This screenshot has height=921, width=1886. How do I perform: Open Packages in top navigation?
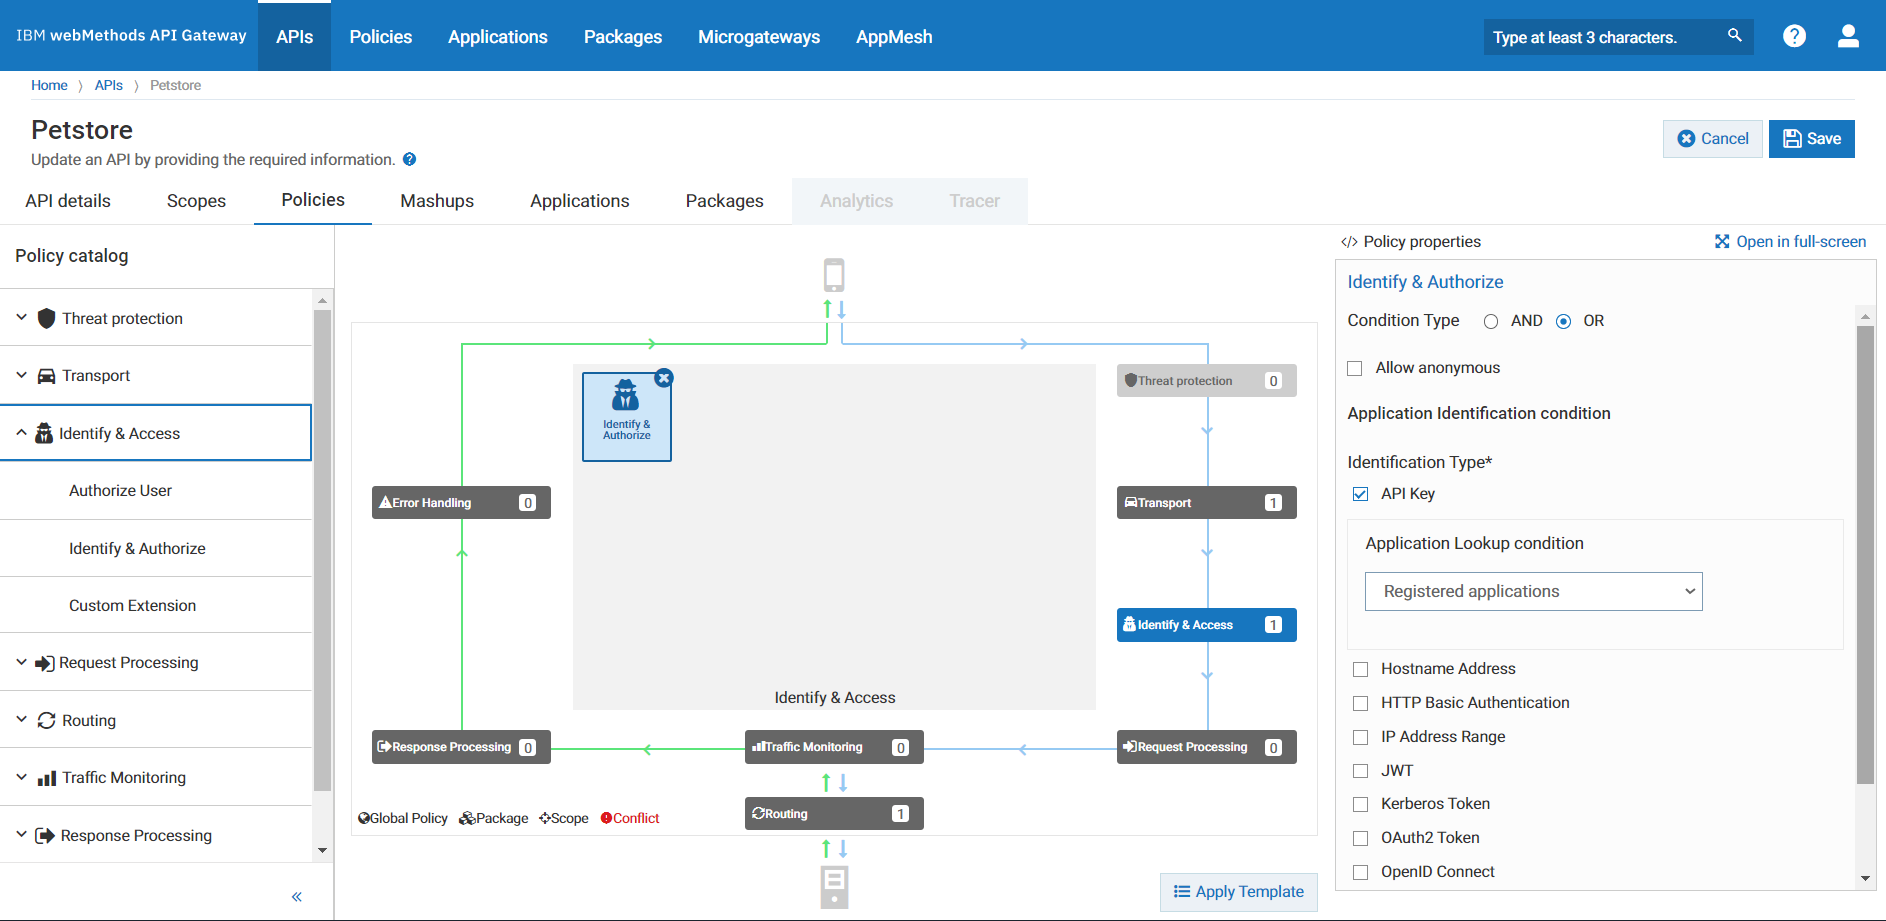[623, 36]
